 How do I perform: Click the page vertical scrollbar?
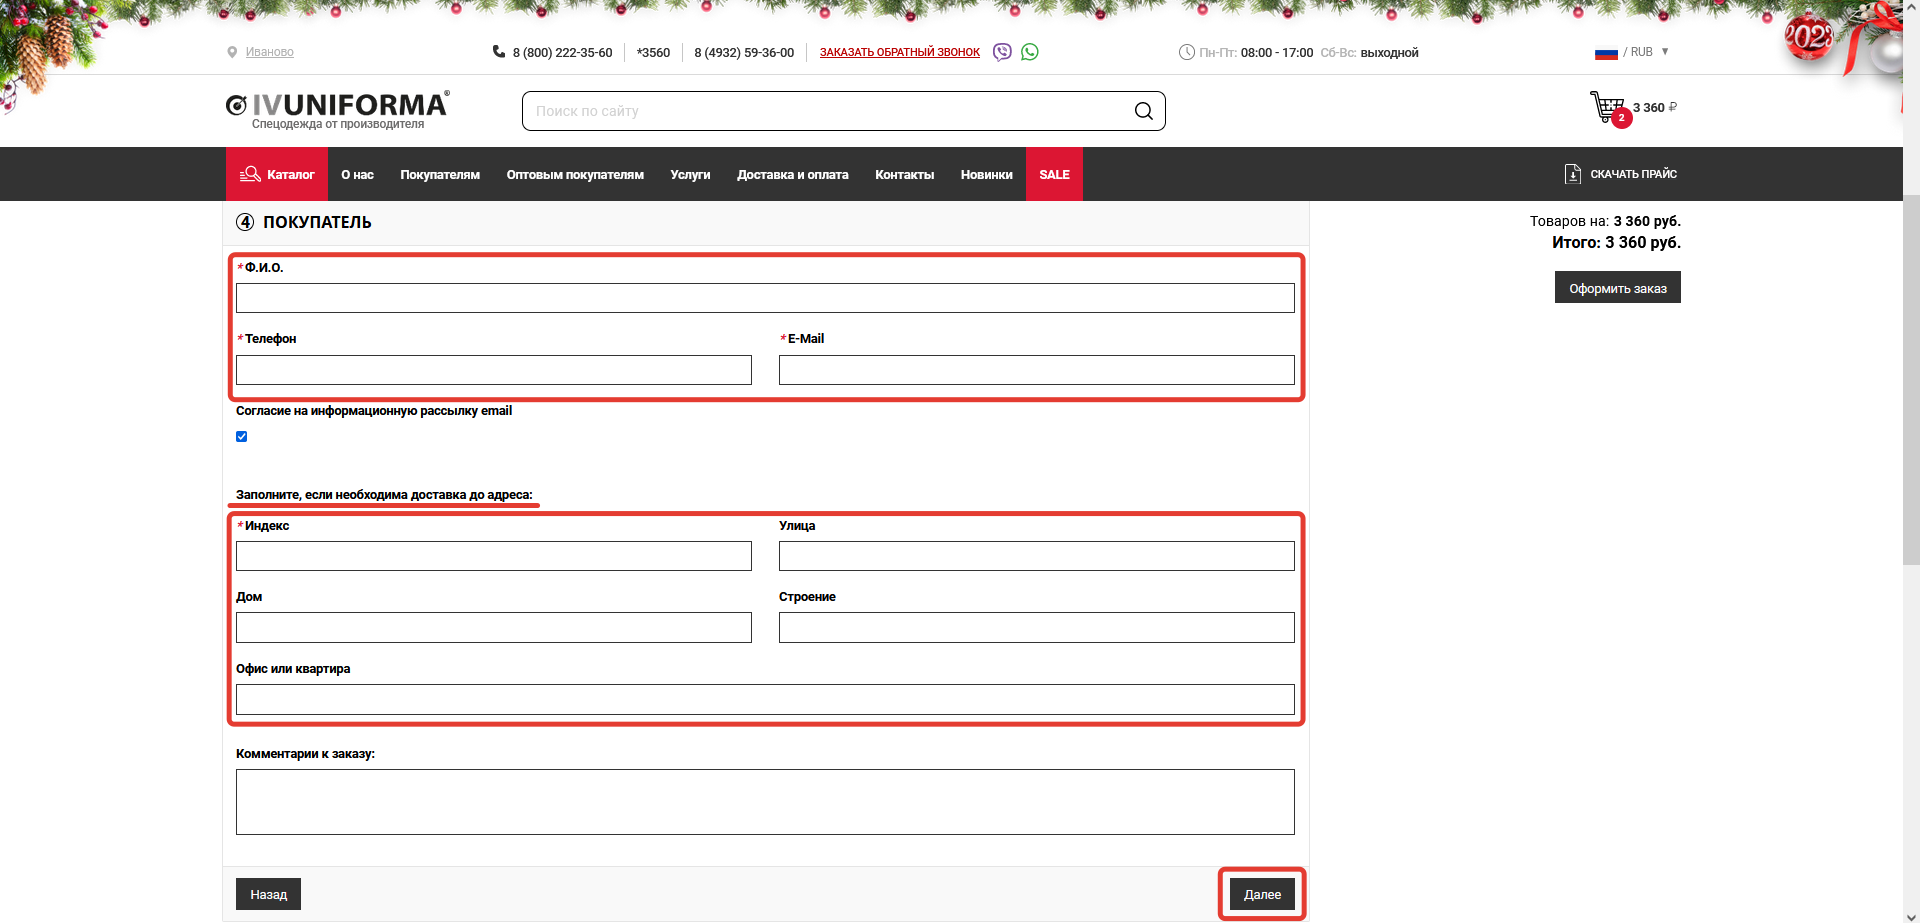pyautogui.click(x=1911, y=380)
